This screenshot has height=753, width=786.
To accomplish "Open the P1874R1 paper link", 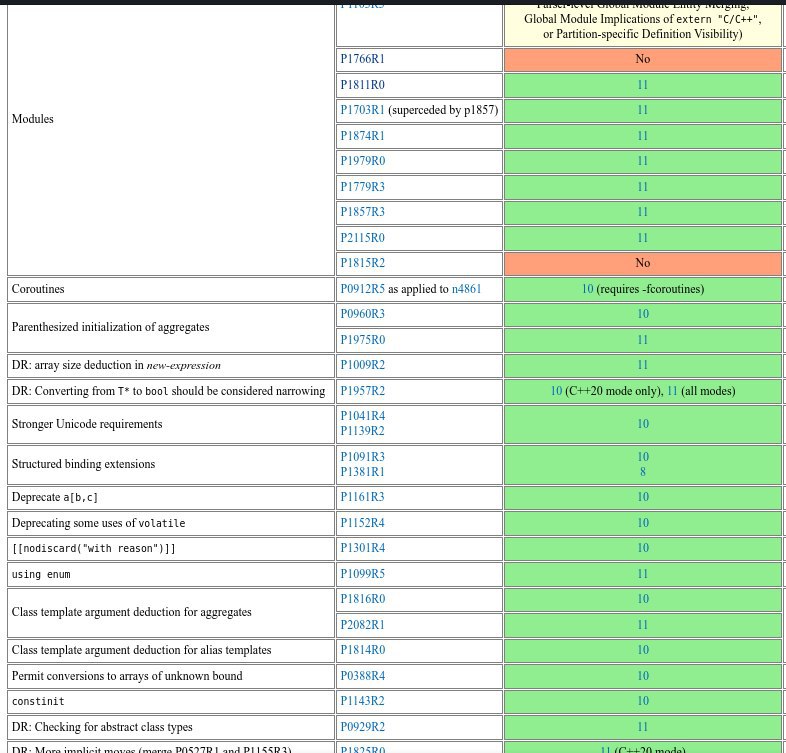I will click(362, 136).
